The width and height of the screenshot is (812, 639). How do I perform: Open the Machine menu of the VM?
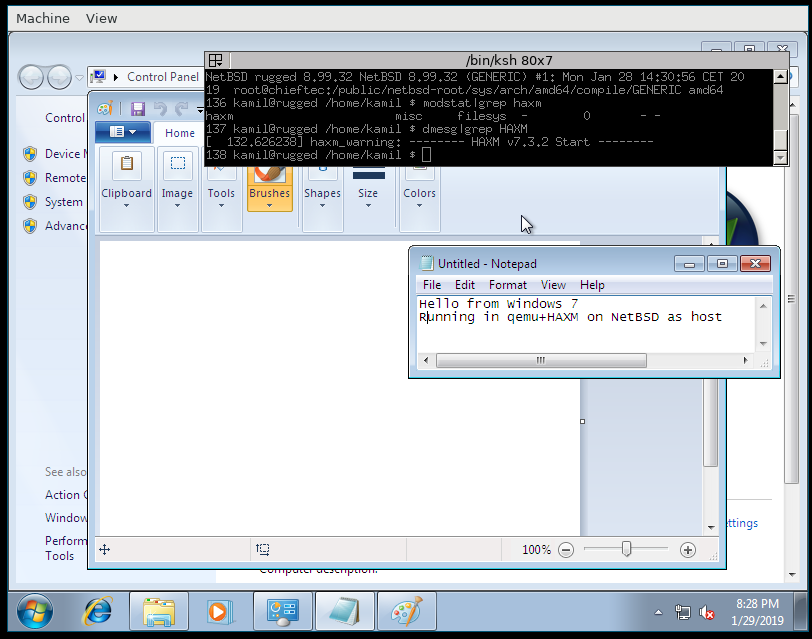point(43,18)
